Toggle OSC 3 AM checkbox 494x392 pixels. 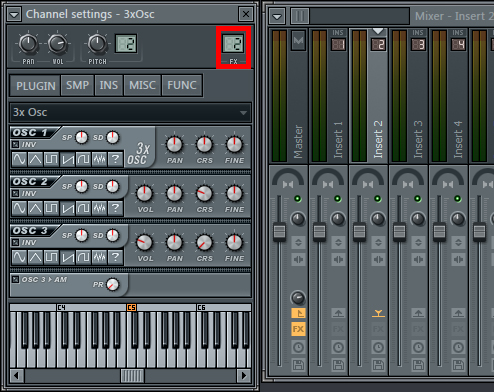pyautogui.click(x=15, y=279)
